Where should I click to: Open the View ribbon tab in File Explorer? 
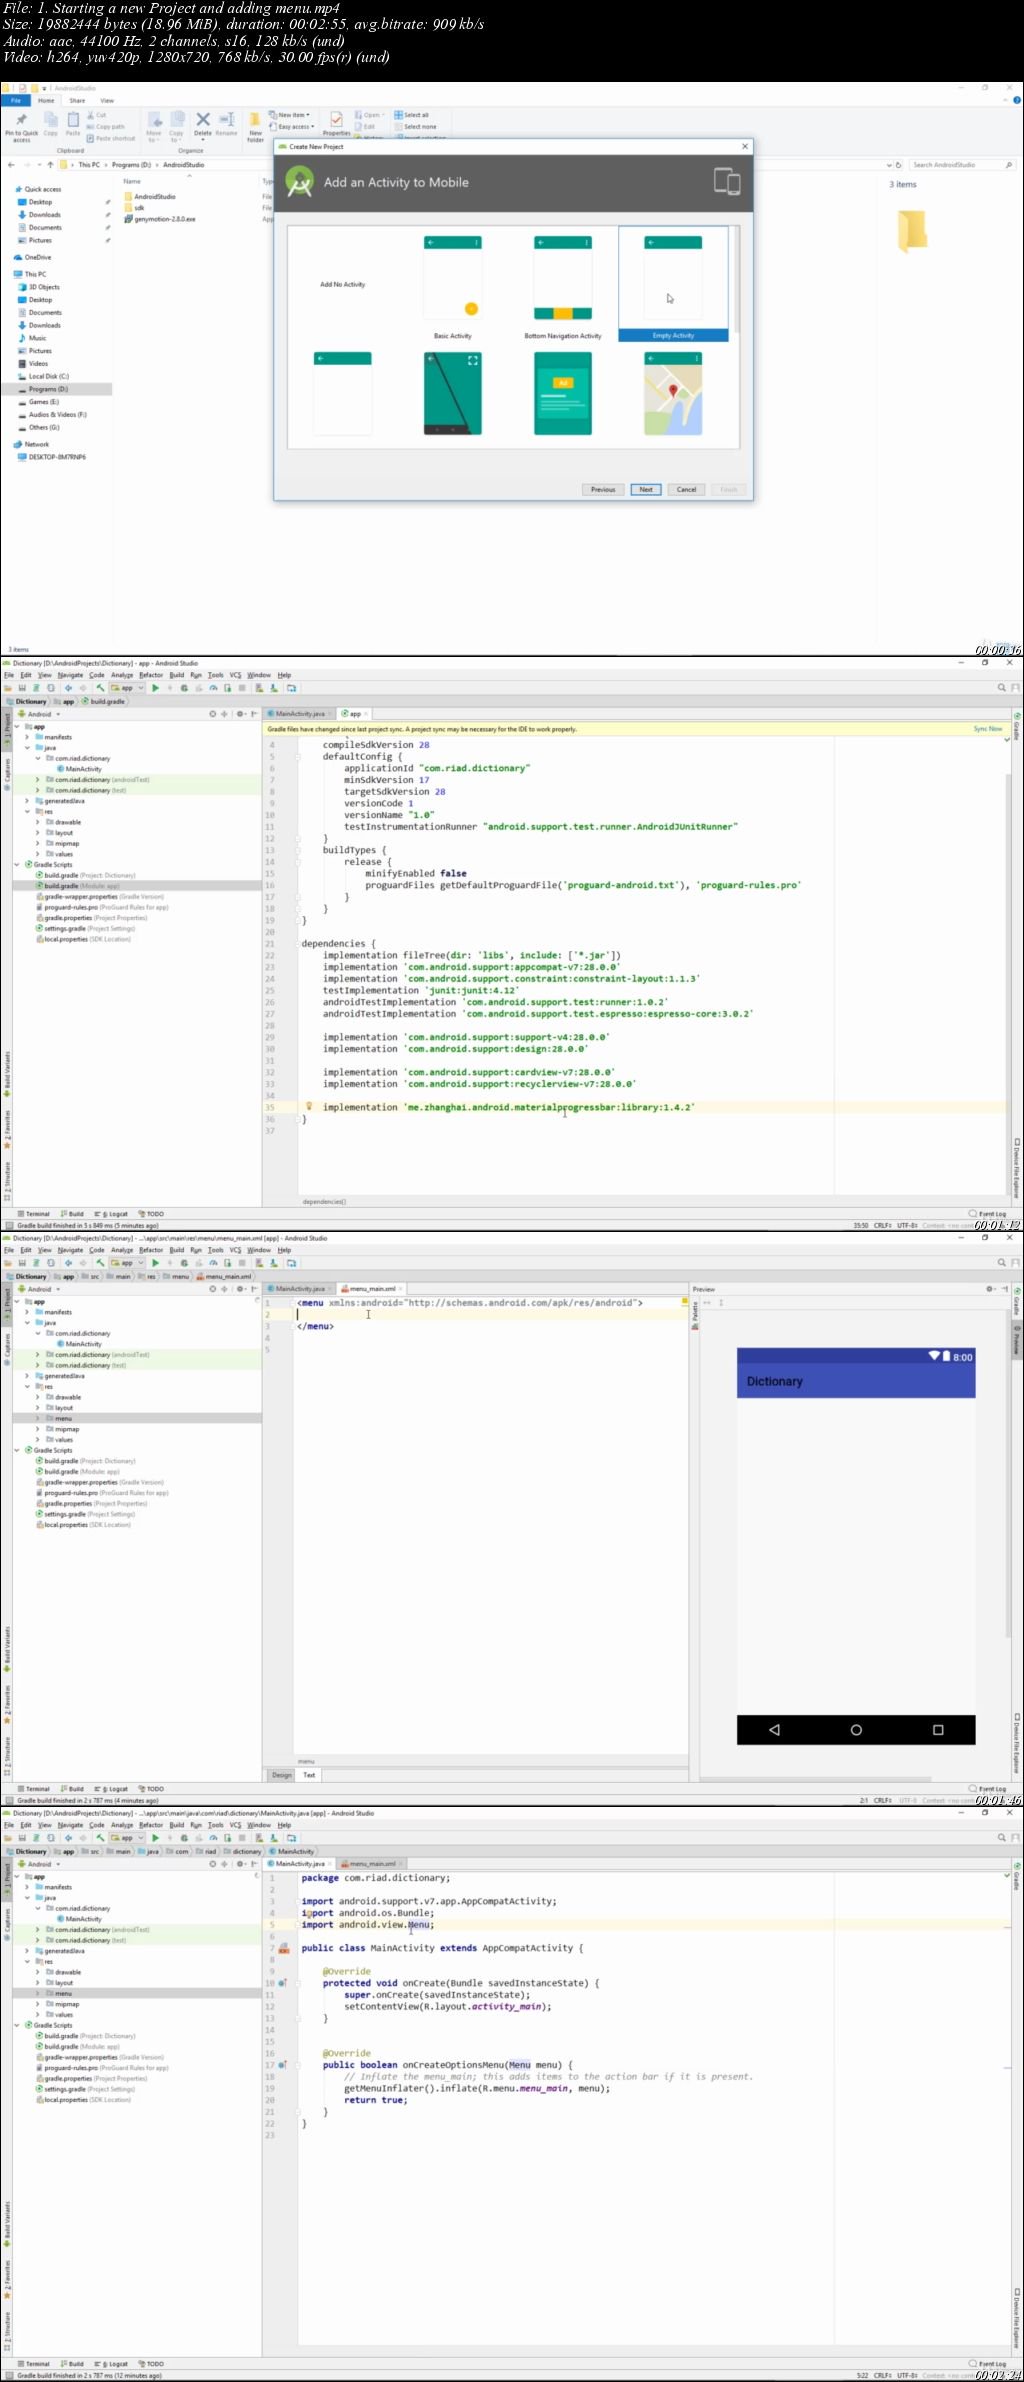click(107, 100)
